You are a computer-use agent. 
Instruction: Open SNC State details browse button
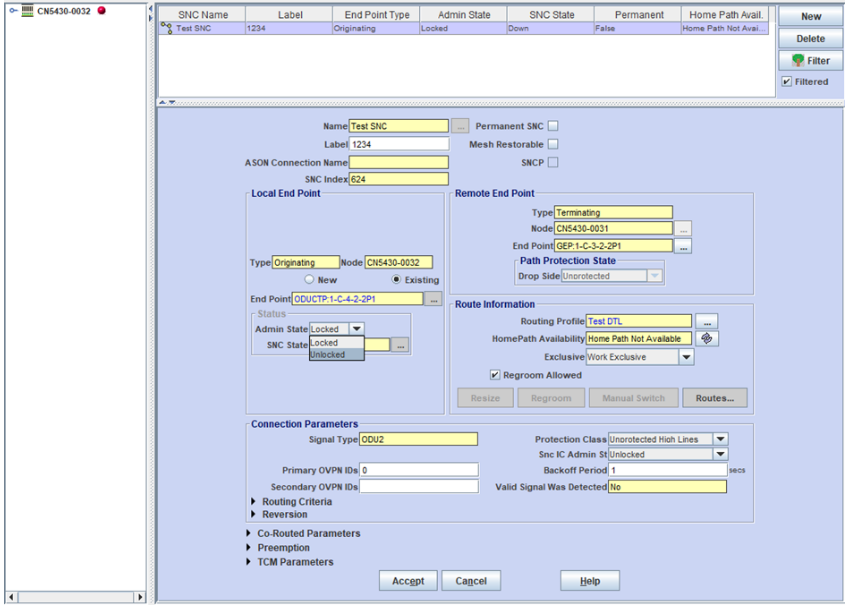tap(400, 345)
